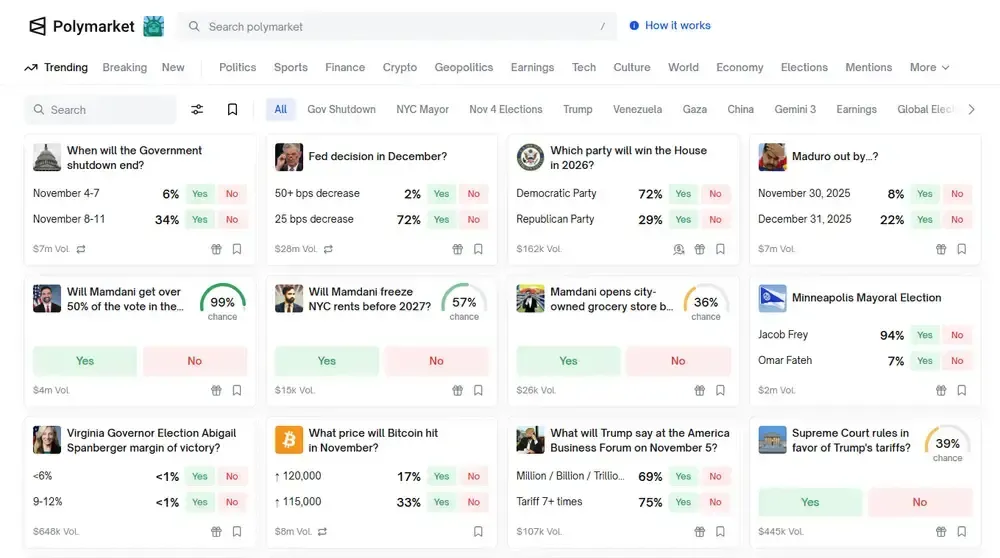1000x558 pixels.
Task: Open the Maduro out by market thumbnail
Action: 772,157
